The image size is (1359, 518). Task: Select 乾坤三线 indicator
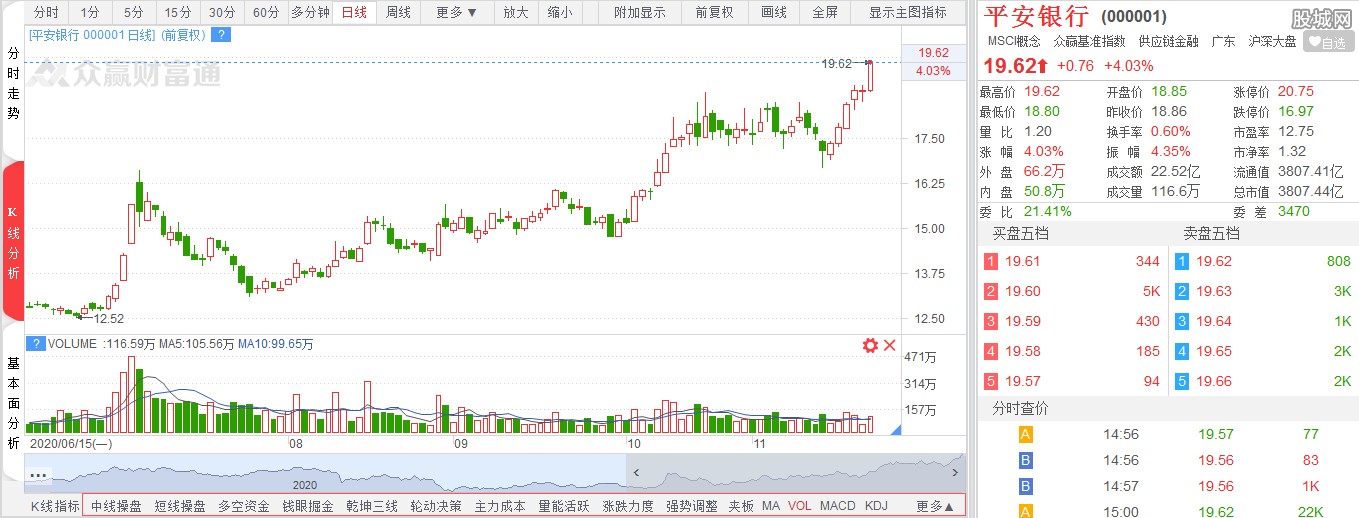(x=372, y=506)
